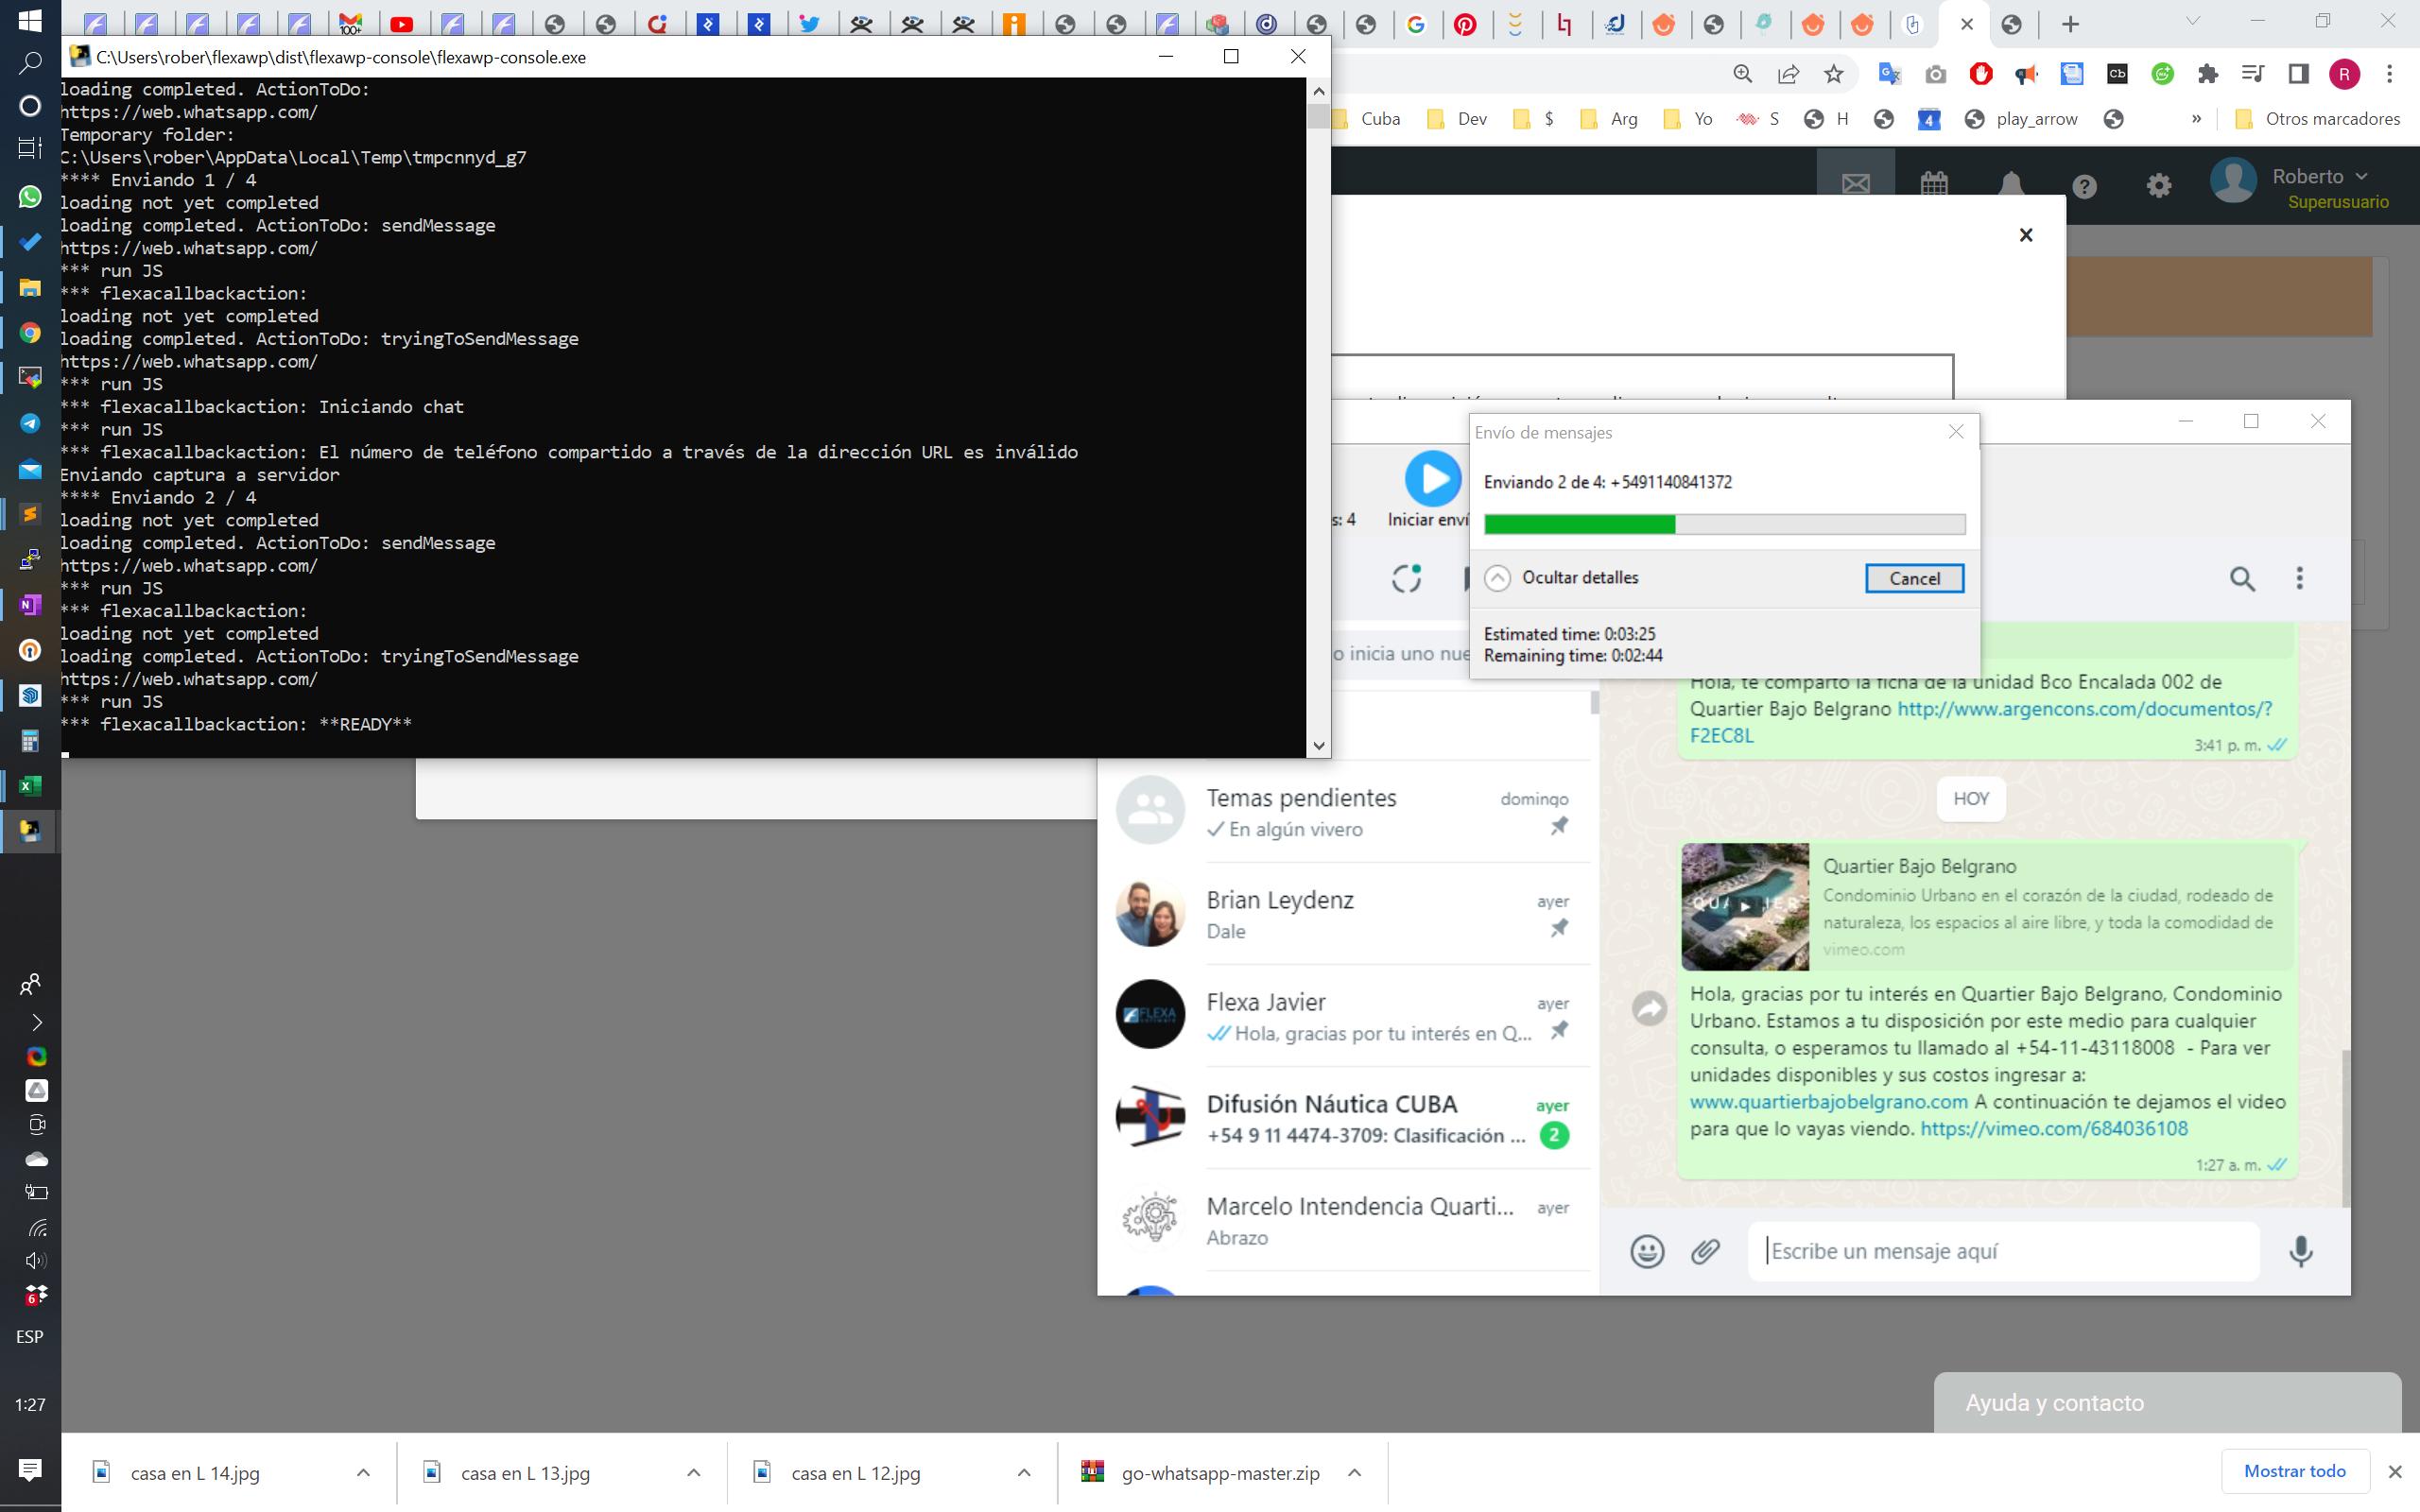The width and height of the screenshot is (2420, 1512).
Task: Open the emoji picker in WhatsApp
Action: click(x=1647, y=1251)
